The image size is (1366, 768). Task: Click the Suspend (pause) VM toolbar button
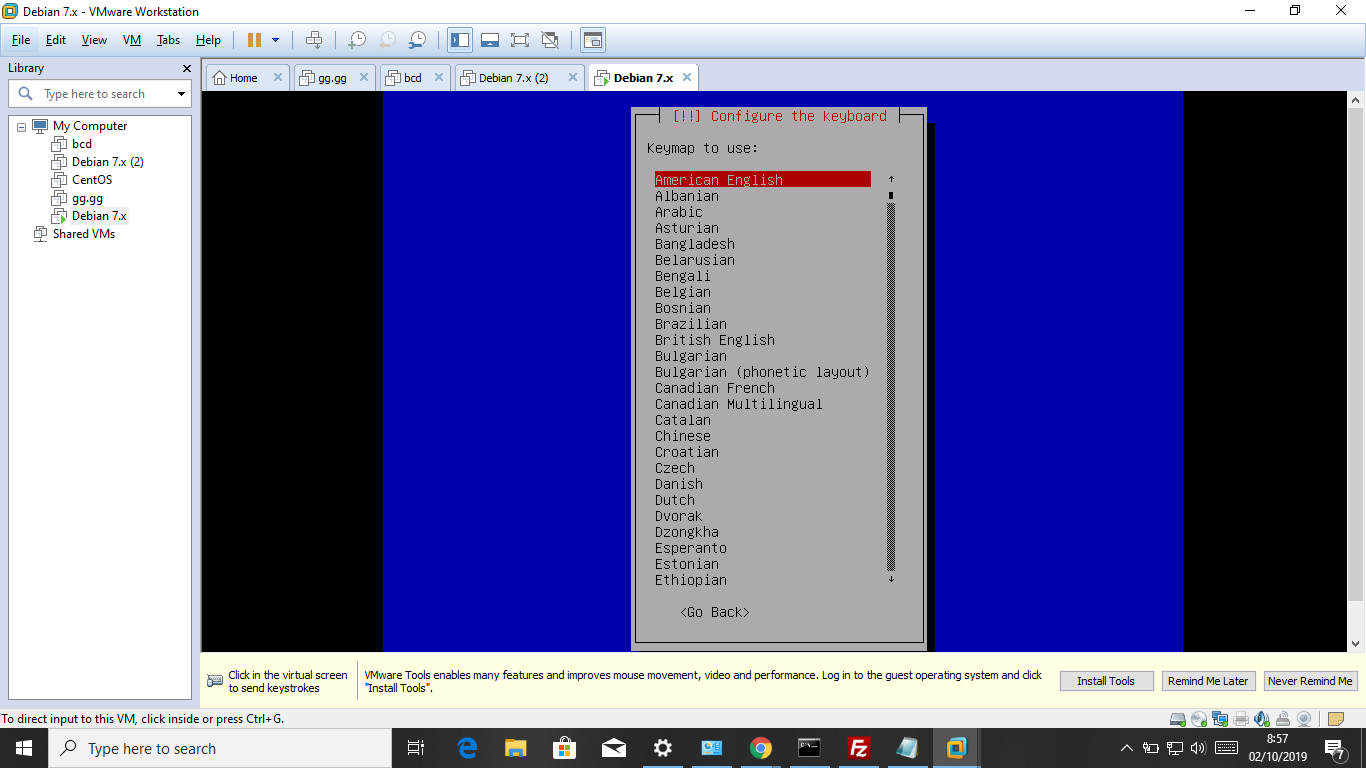tap(254, 40)
